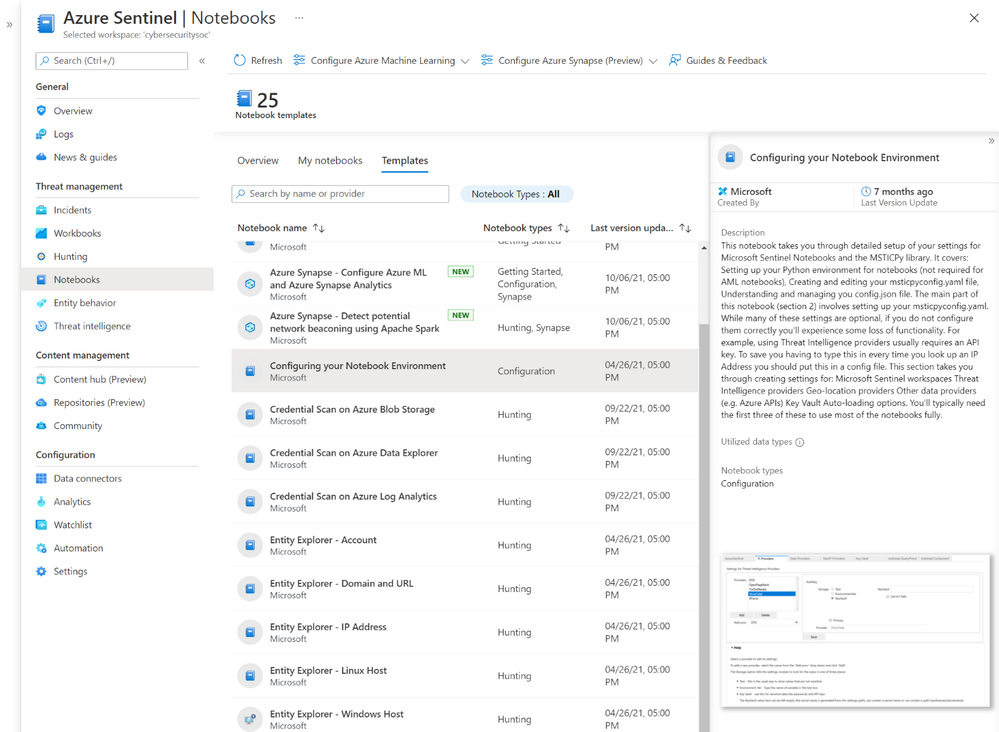Image resolution: width=999 pixels, height=732 pixels.
Task: Open Notebook Types : All filter
Action: tap(516, 194)
